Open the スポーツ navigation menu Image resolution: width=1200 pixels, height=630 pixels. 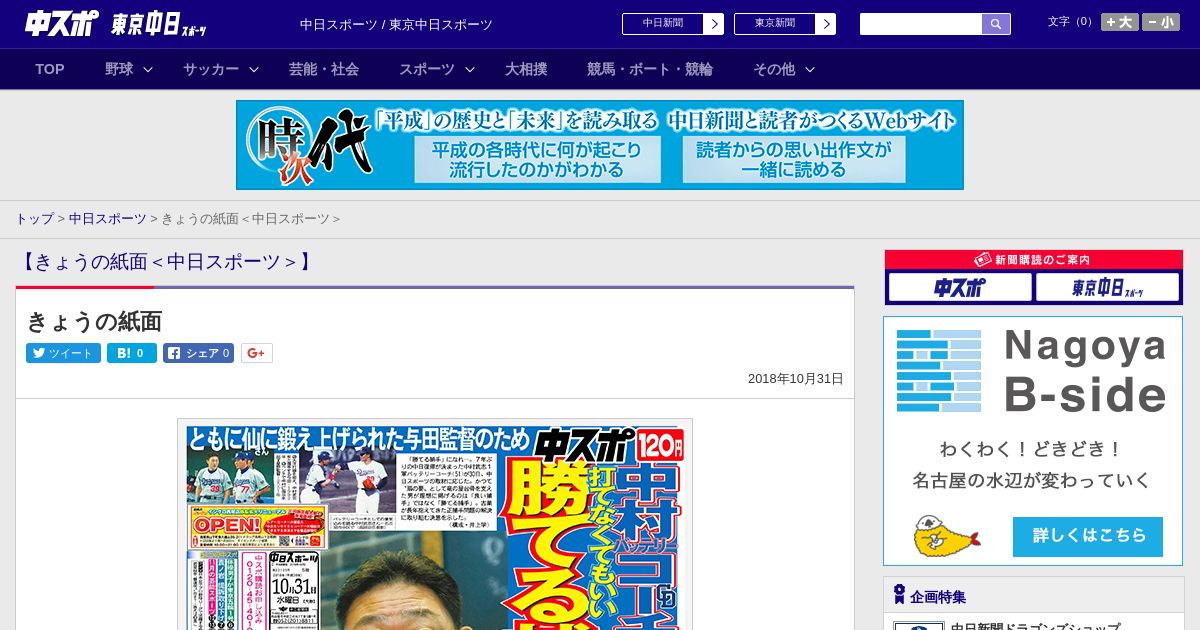427,69
